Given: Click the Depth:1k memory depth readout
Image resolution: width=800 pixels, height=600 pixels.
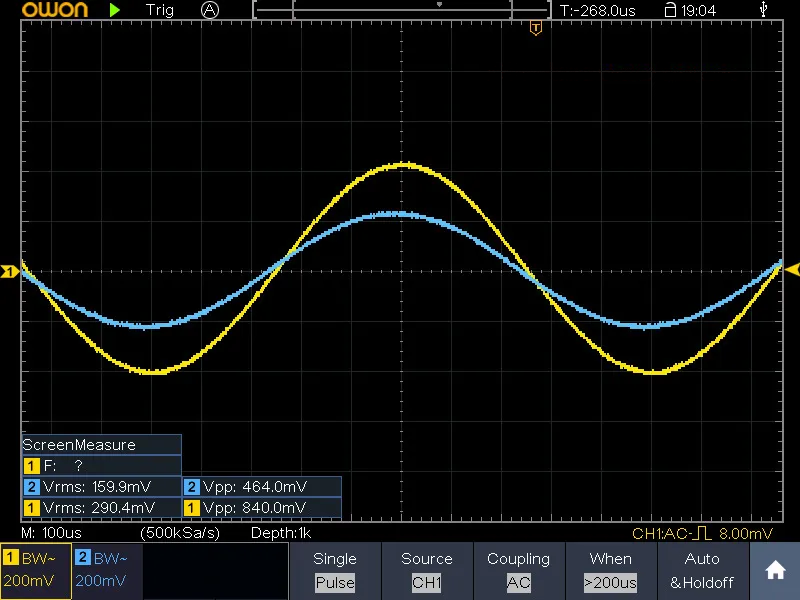Looking at the screenshot, I should point(281,533).
